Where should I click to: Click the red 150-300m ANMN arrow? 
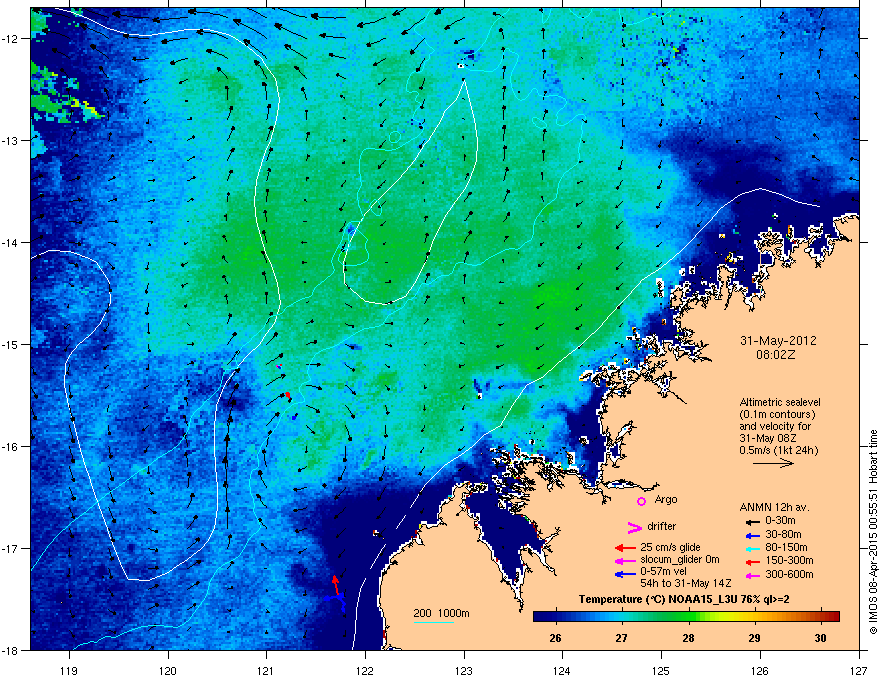[752, 562]
